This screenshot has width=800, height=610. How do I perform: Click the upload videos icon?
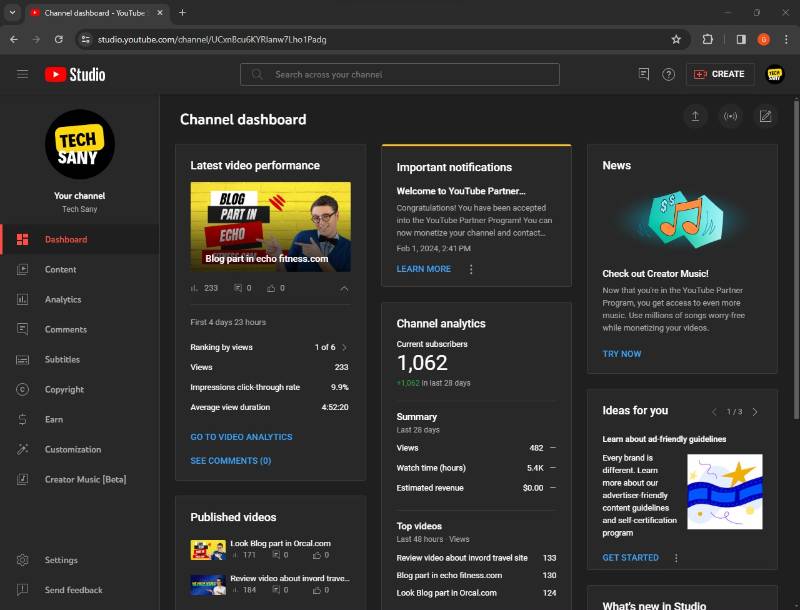coord(695,116)
